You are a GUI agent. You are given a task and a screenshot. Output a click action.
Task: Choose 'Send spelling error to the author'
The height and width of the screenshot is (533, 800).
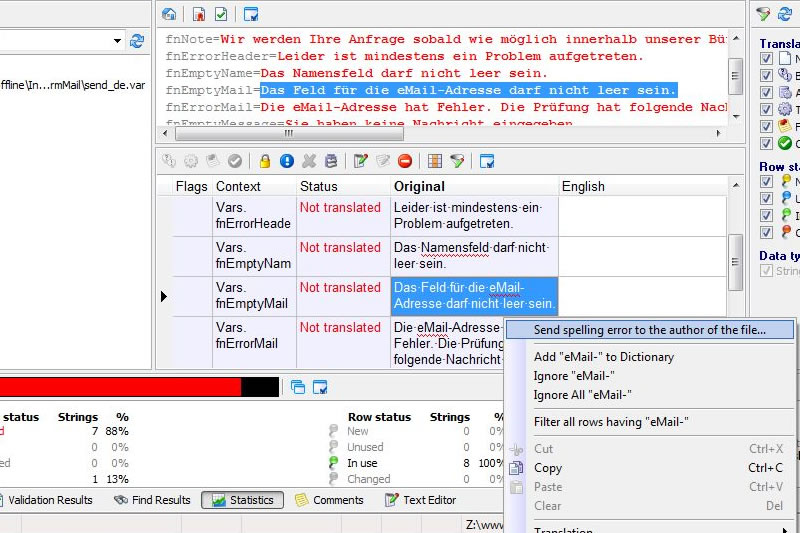[x=650, y=330]
